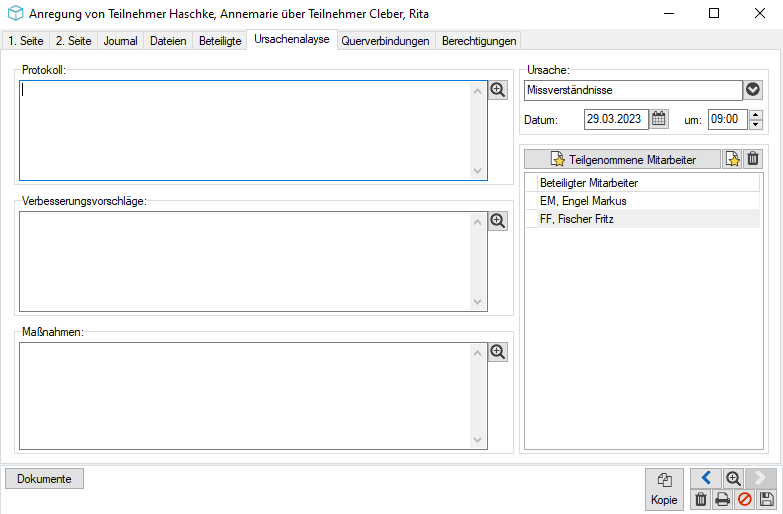Screen dimensions: 783x514
Task: Click into the Maßnahmen text area
Action: click(245, 396)
